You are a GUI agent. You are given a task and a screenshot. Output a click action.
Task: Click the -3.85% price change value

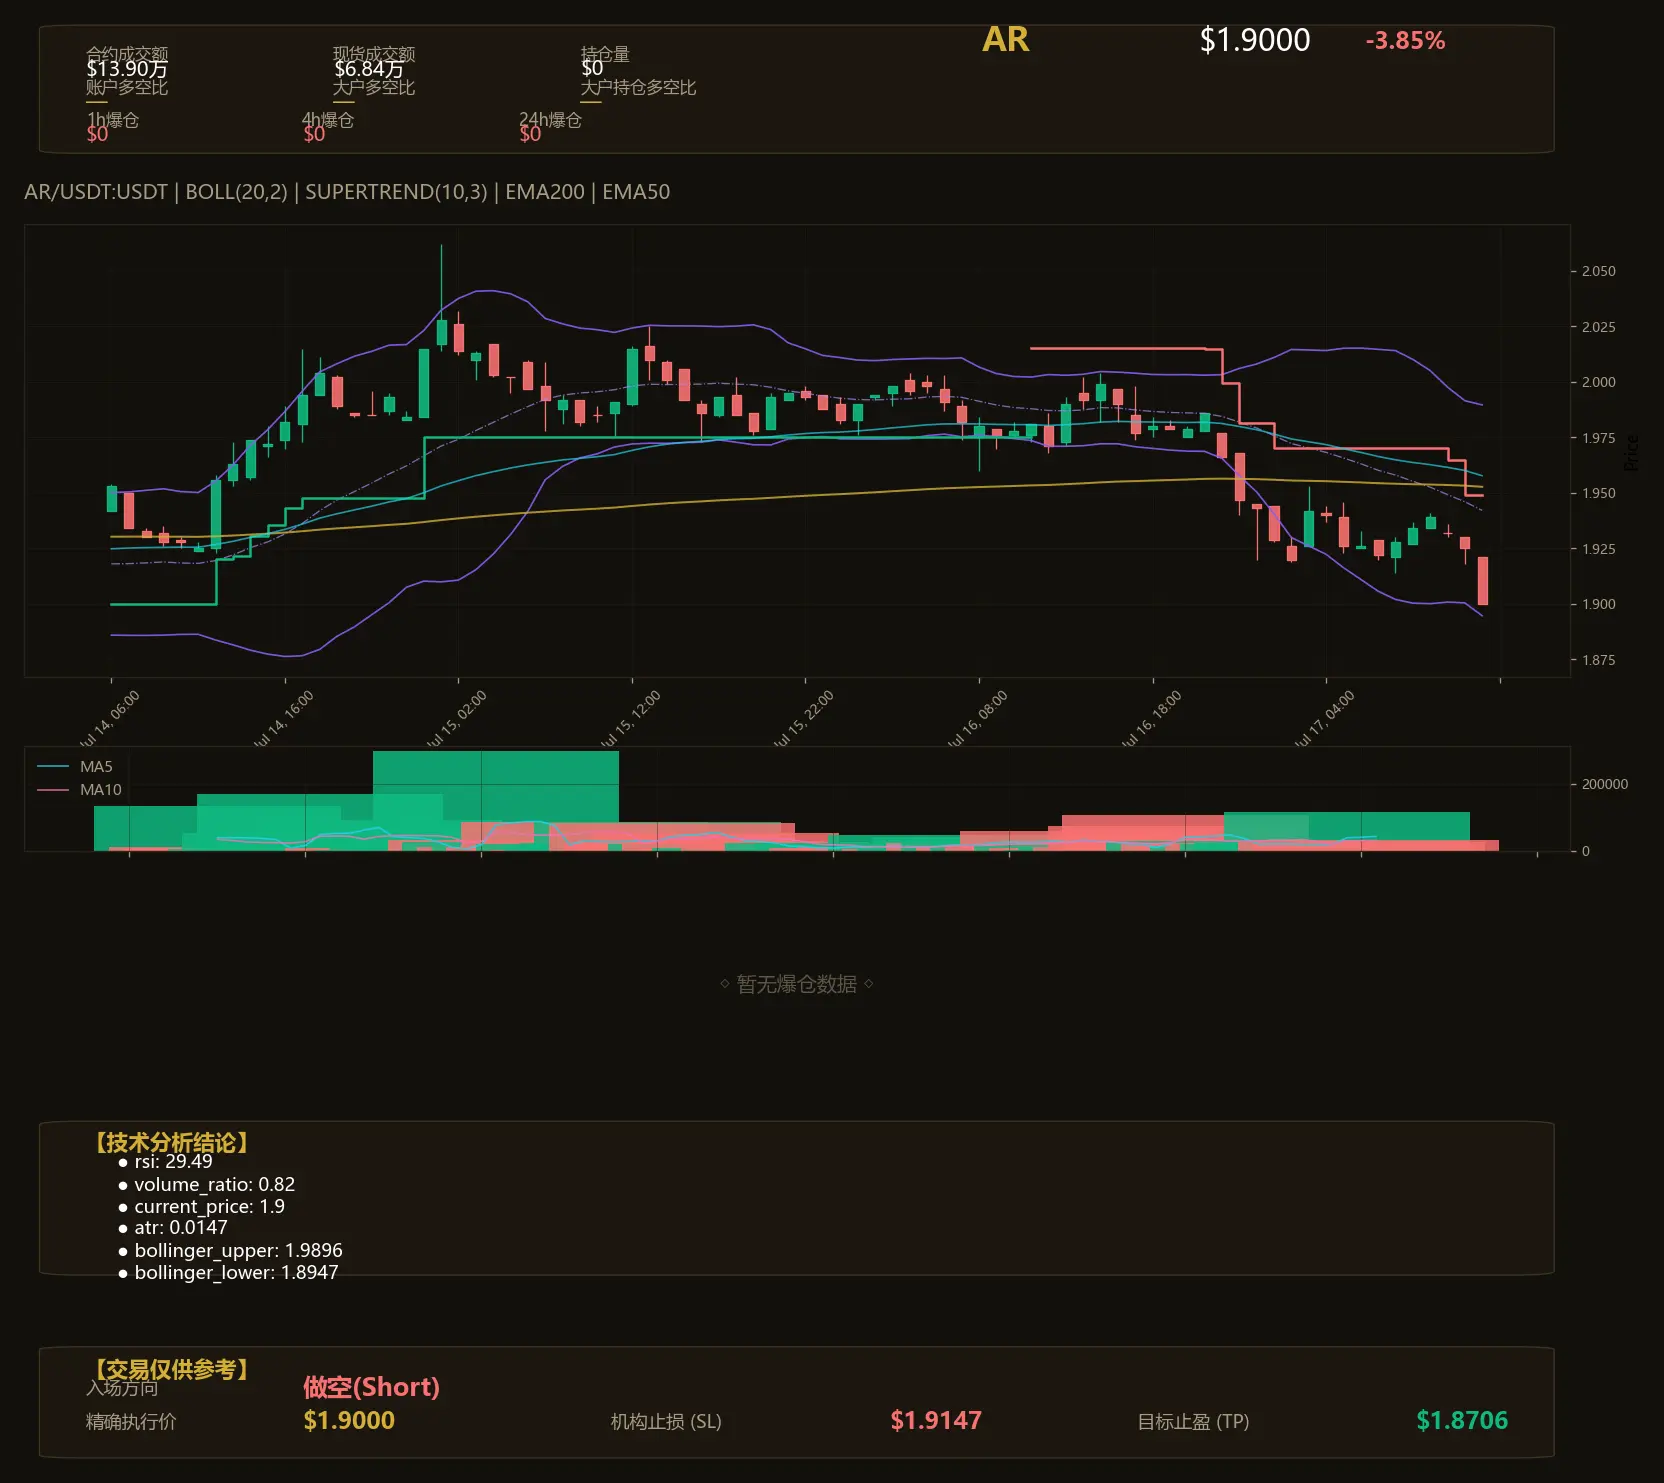[x=1405, y=41]
